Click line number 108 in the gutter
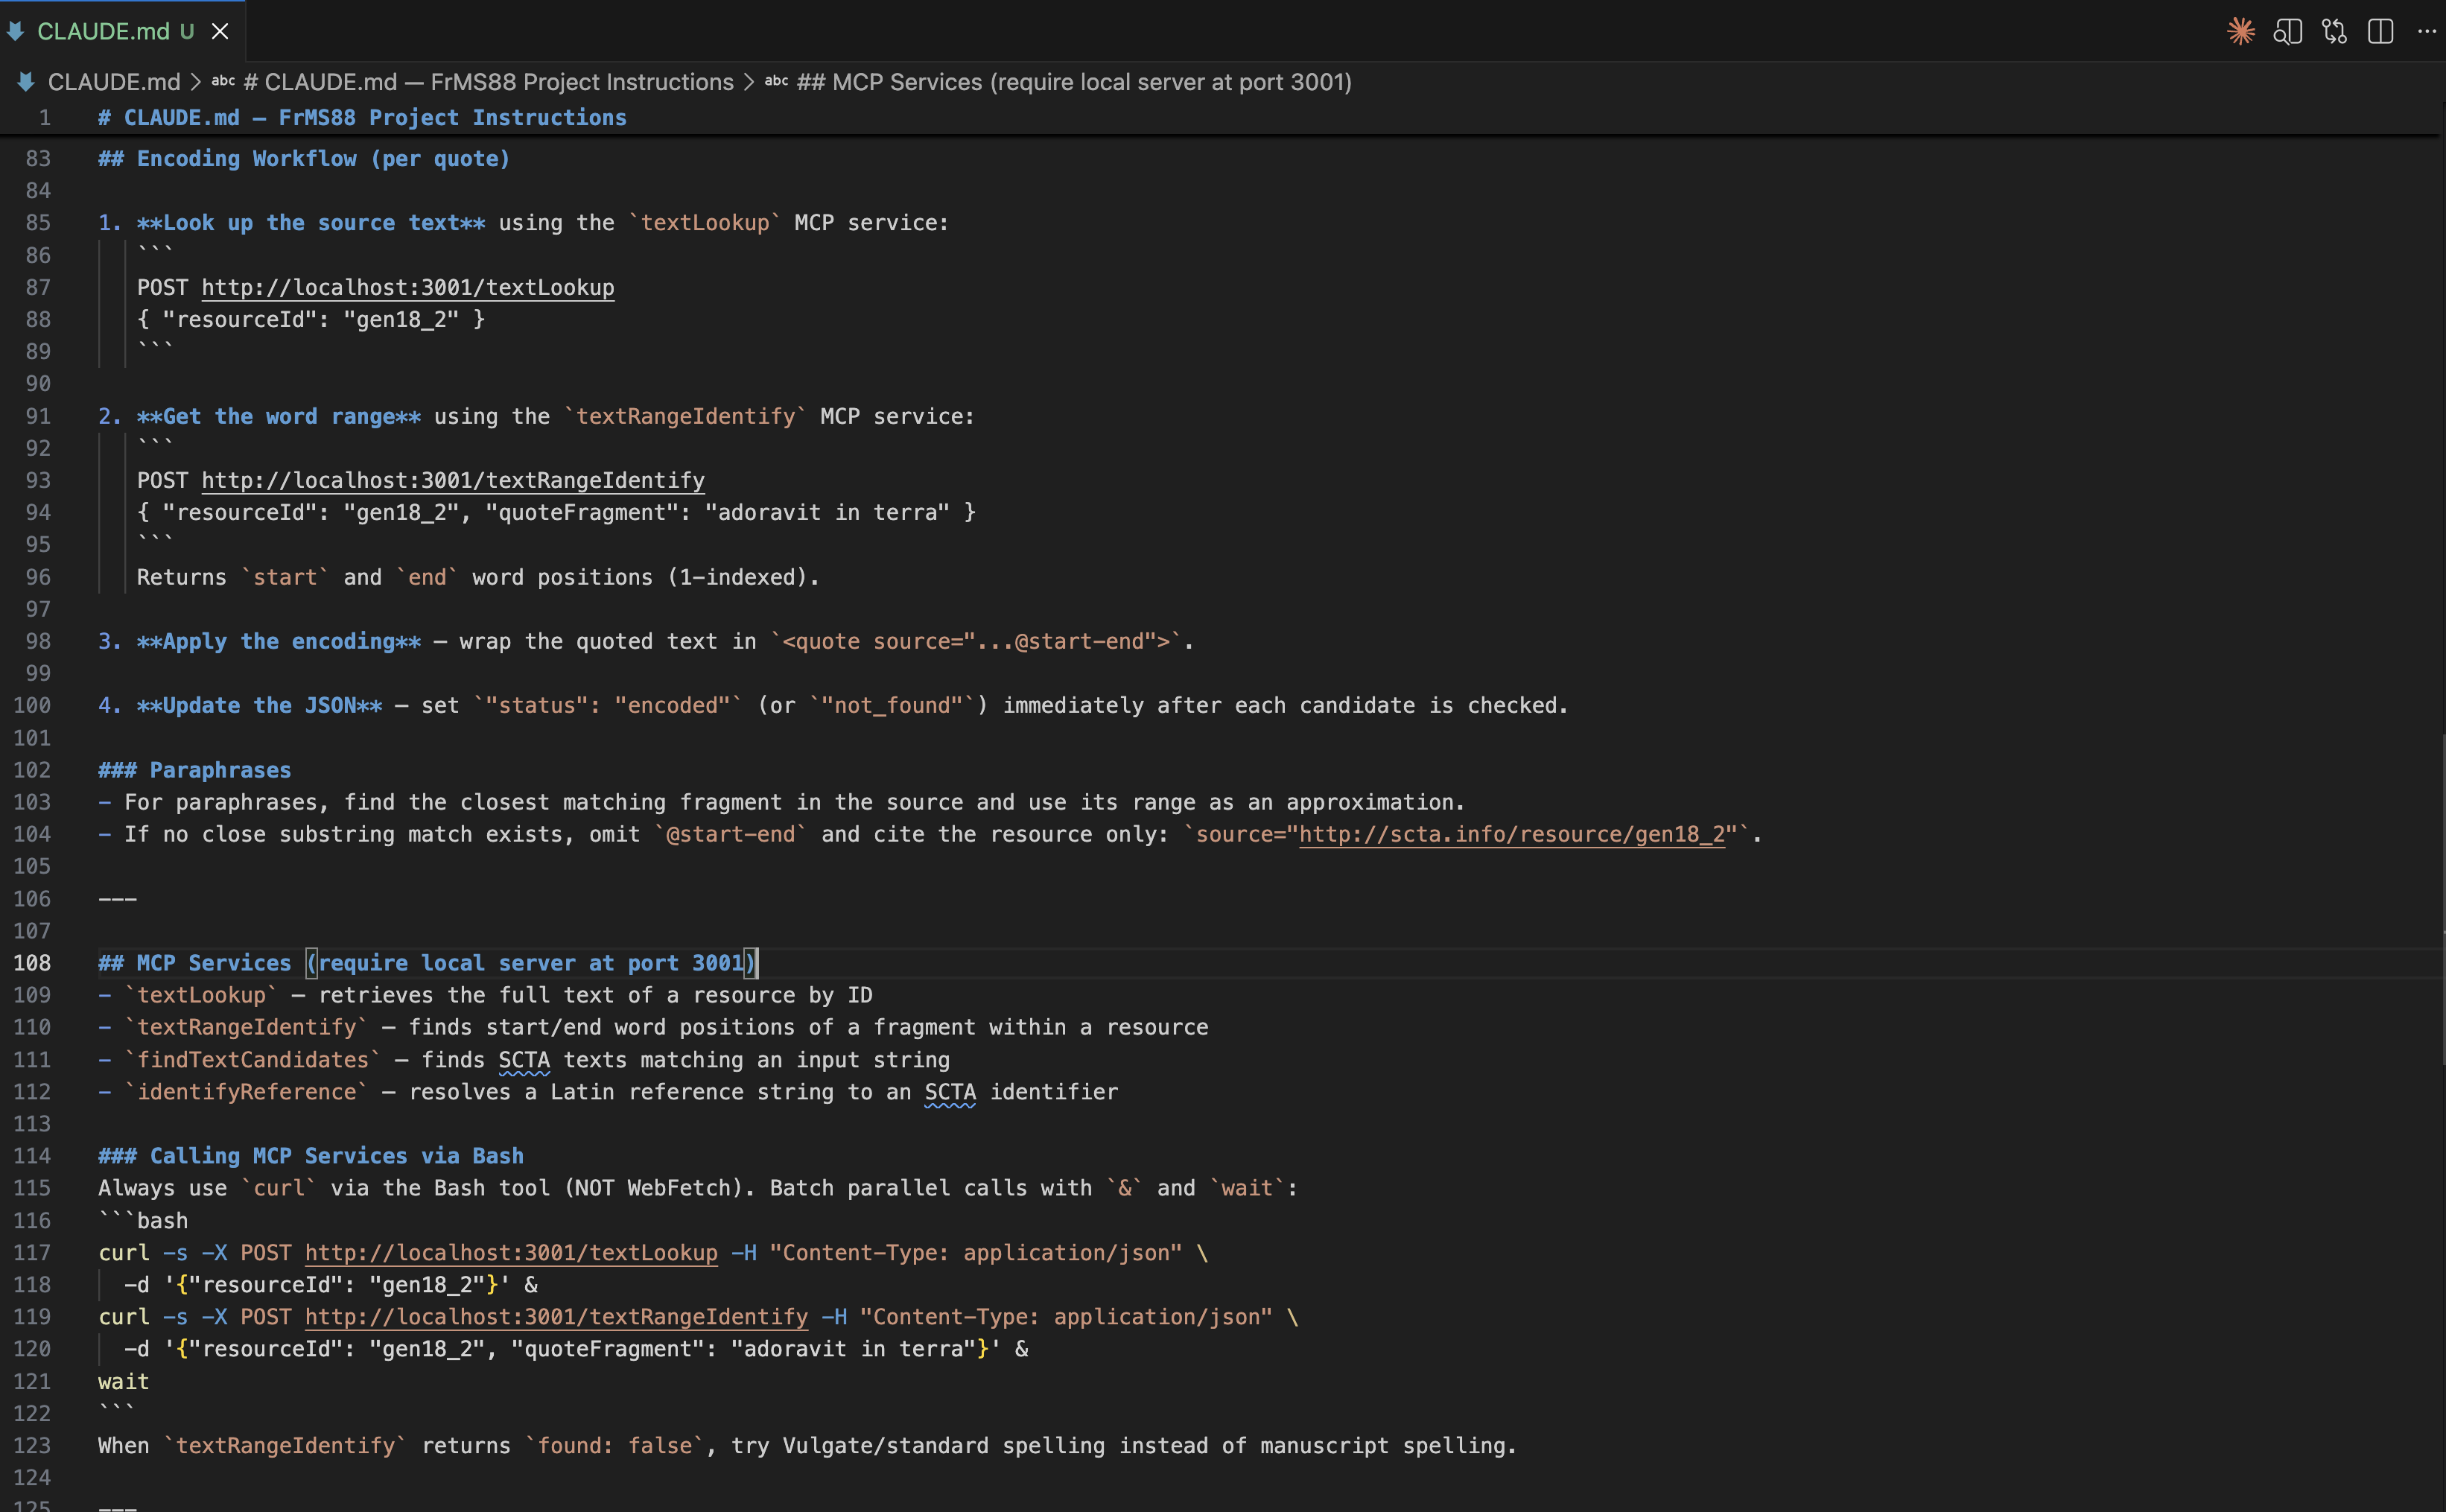This screenshot has height=1512, width=2446. [x=32, y=963]
